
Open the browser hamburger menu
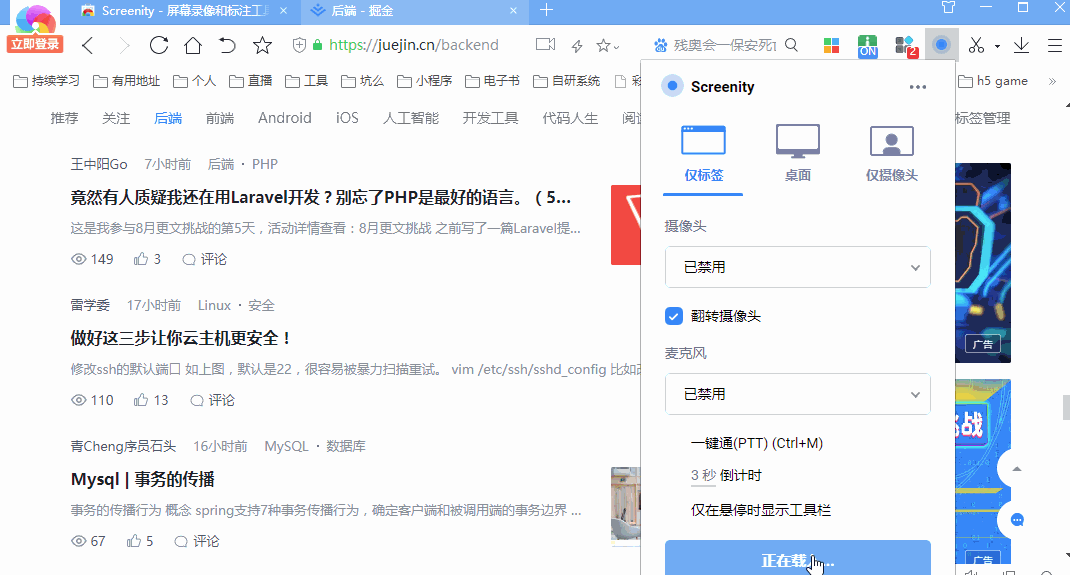tap(1055, 46)
